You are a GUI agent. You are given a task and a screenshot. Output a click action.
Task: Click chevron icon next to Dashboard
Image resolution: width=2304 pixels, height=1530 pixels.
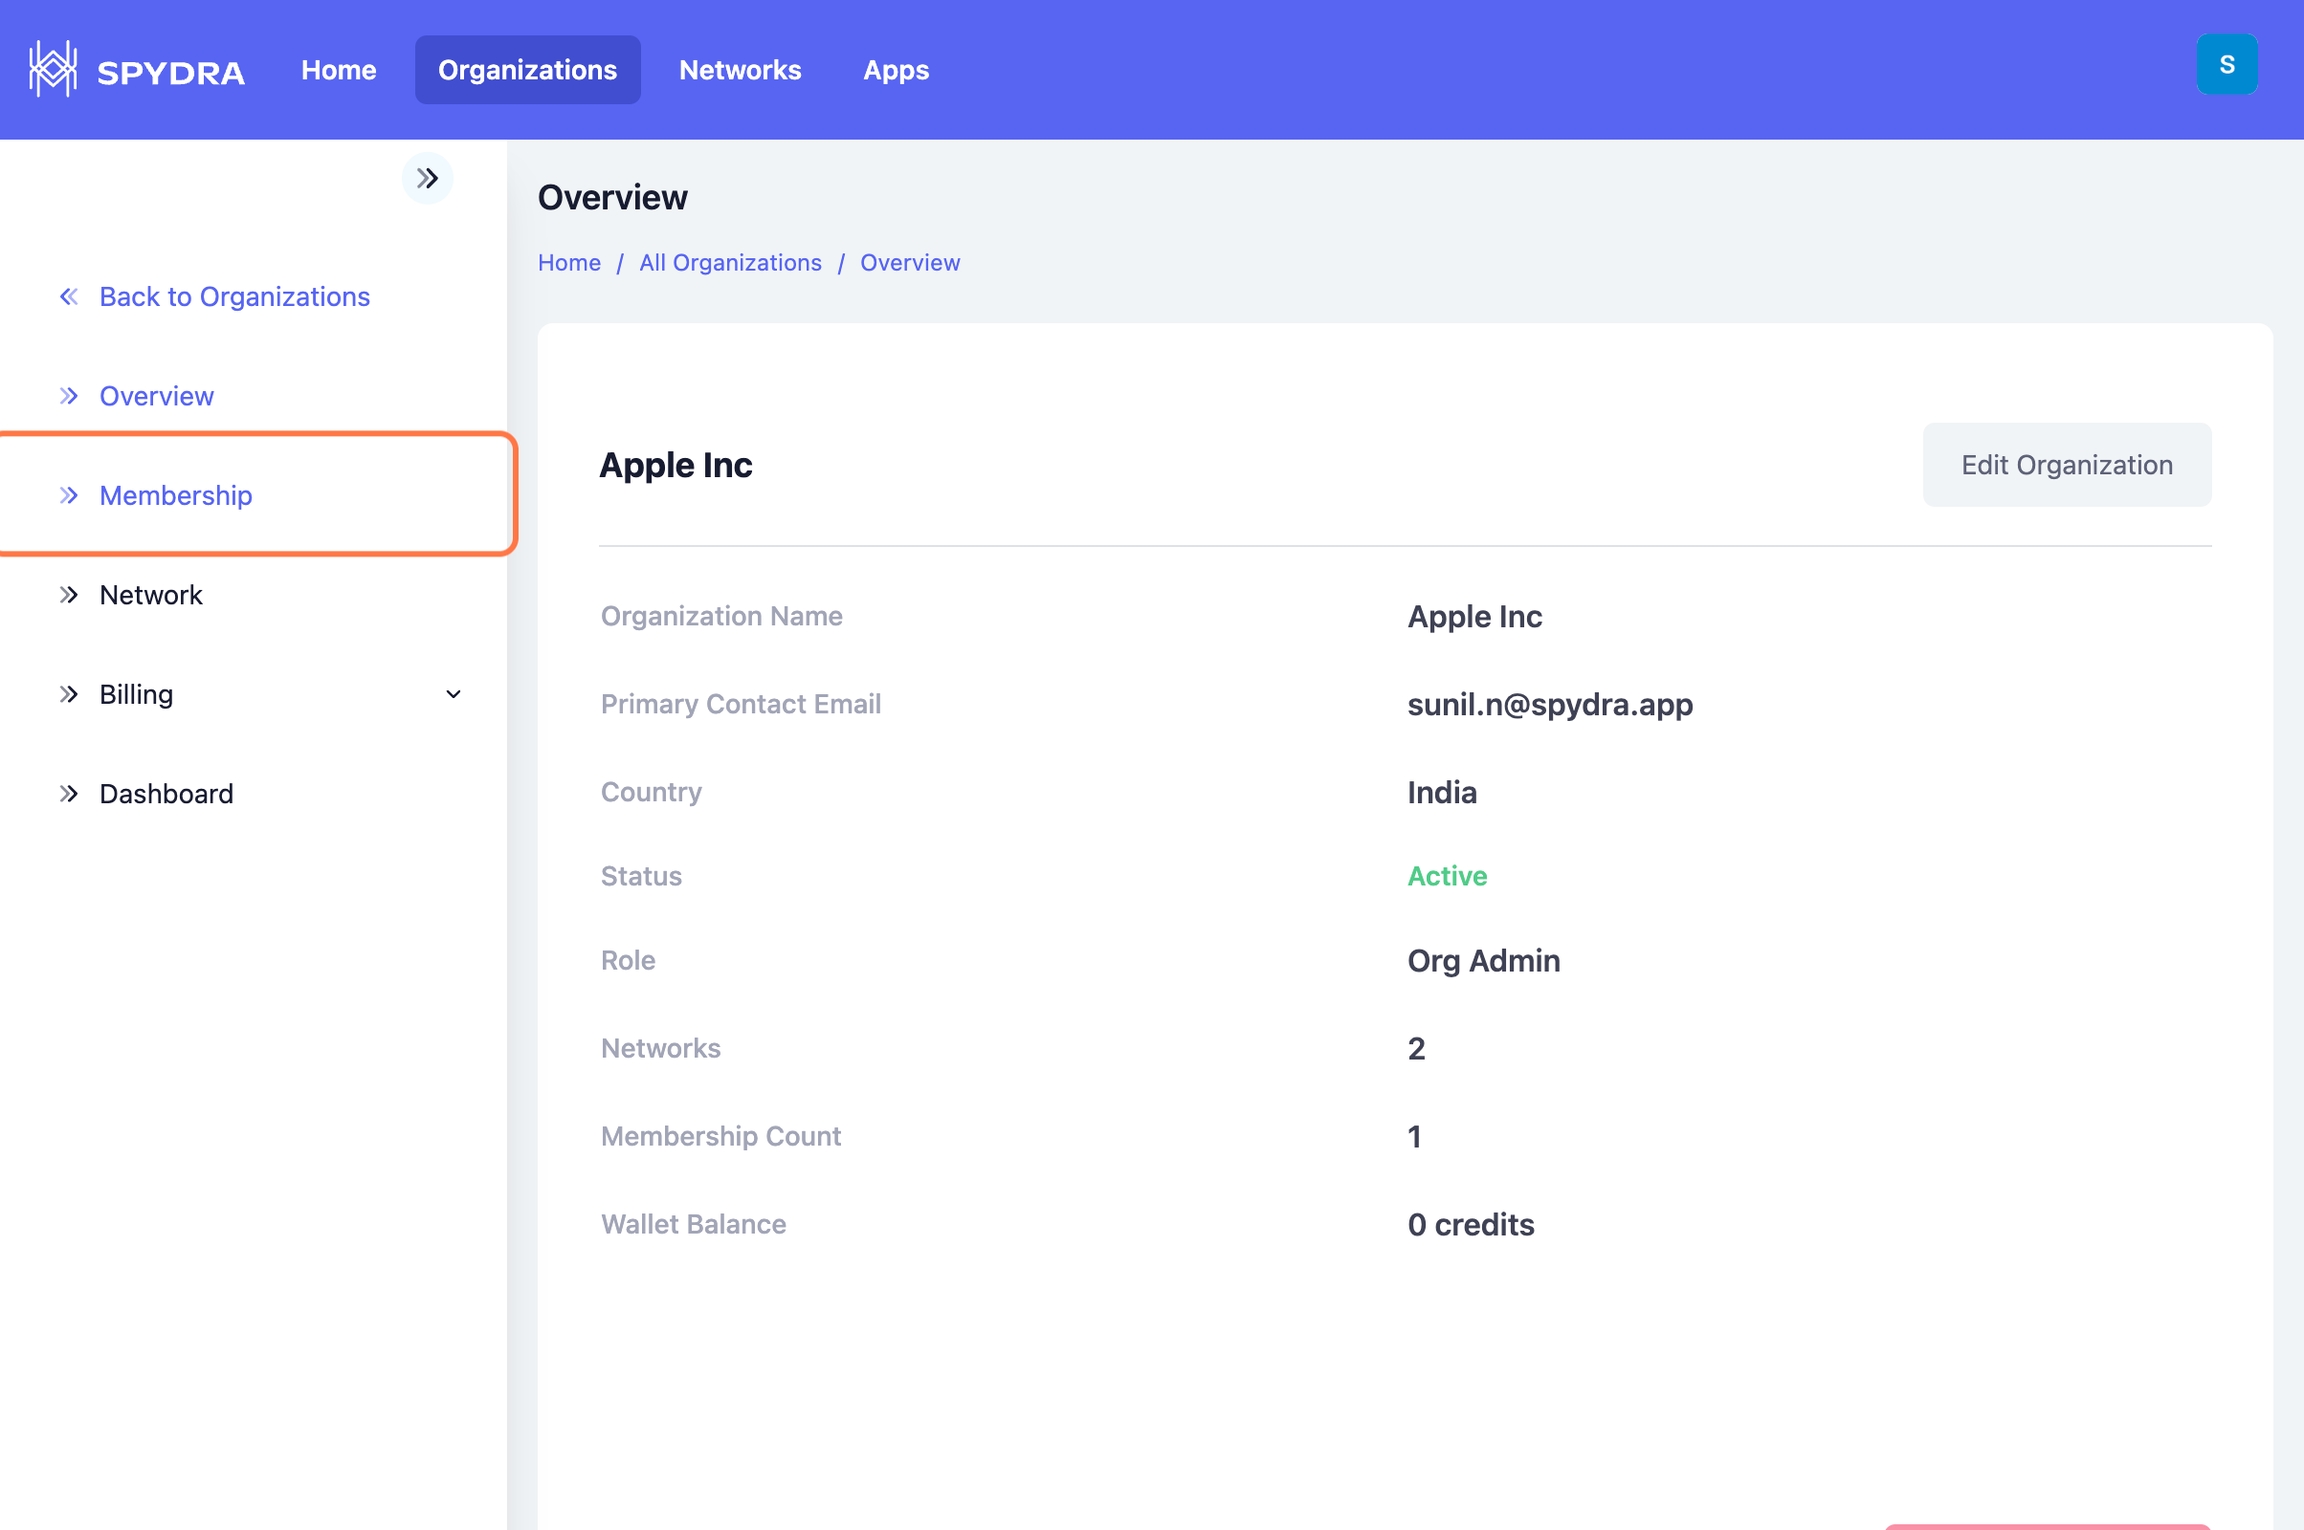click(x=68, y=794)
